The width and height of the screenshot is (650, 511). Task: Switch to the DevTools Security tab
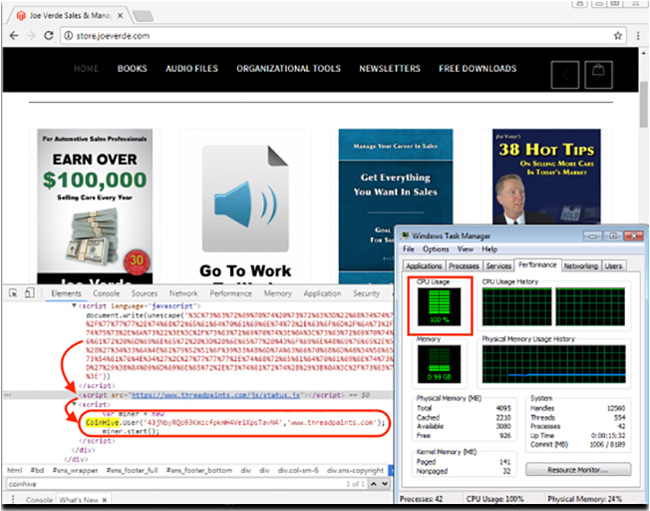366,293
